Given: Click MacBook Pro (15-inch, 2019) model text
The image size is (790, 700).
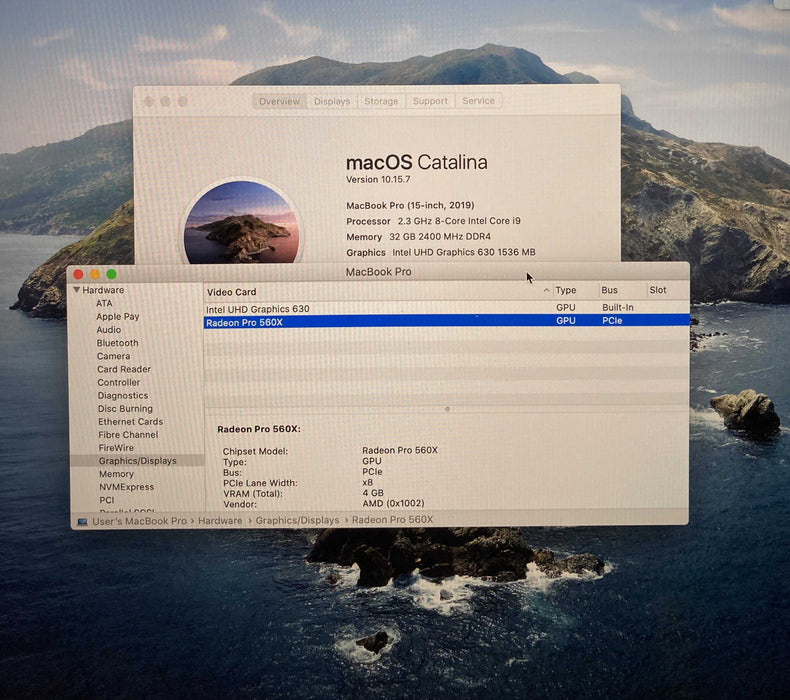Looking at the screenshot, I should [410, 206].
